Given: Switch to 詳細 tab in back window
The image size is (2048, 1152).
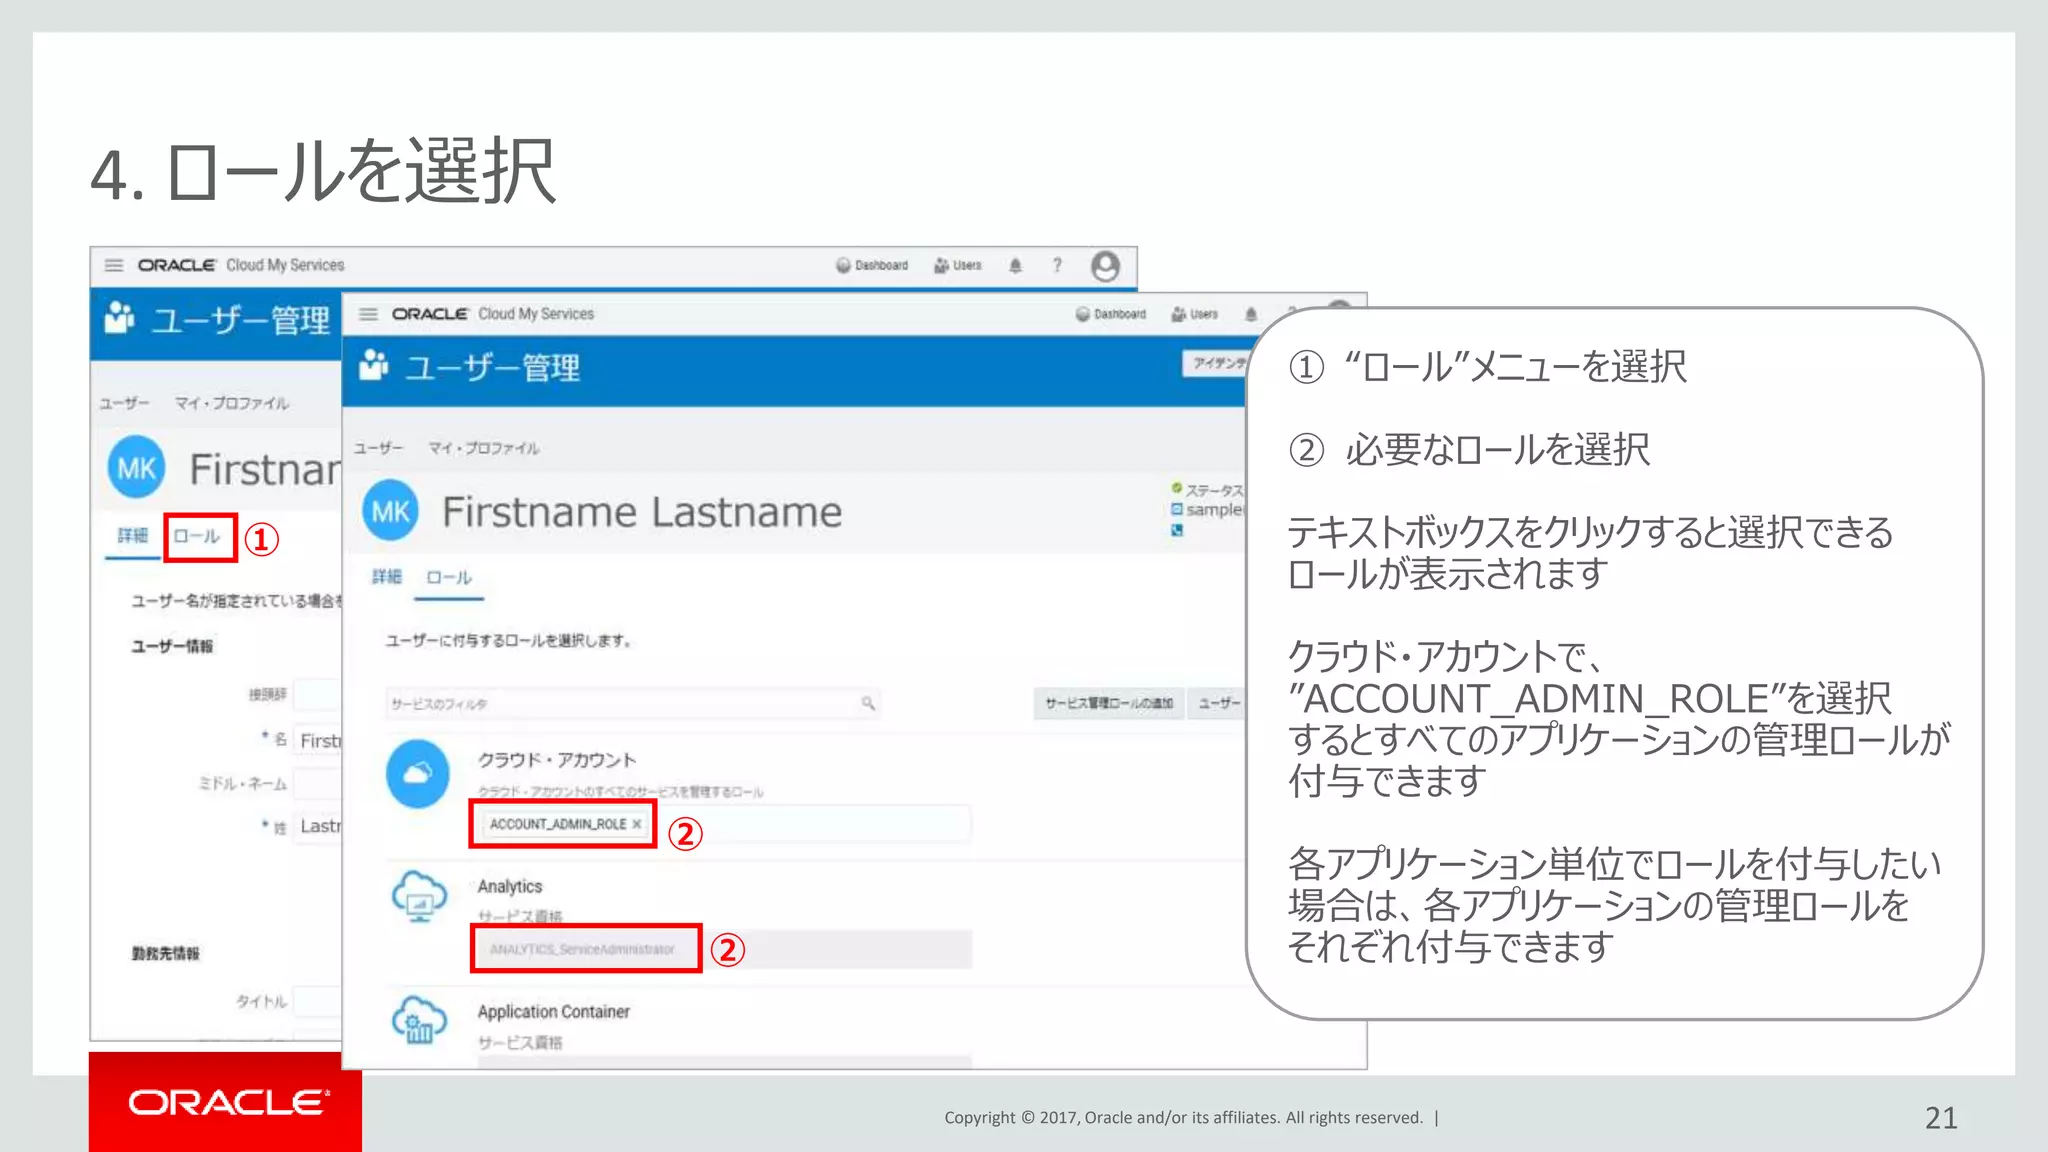Looking at the screenshot, I should pyautogui.click(x=132, y=536).
